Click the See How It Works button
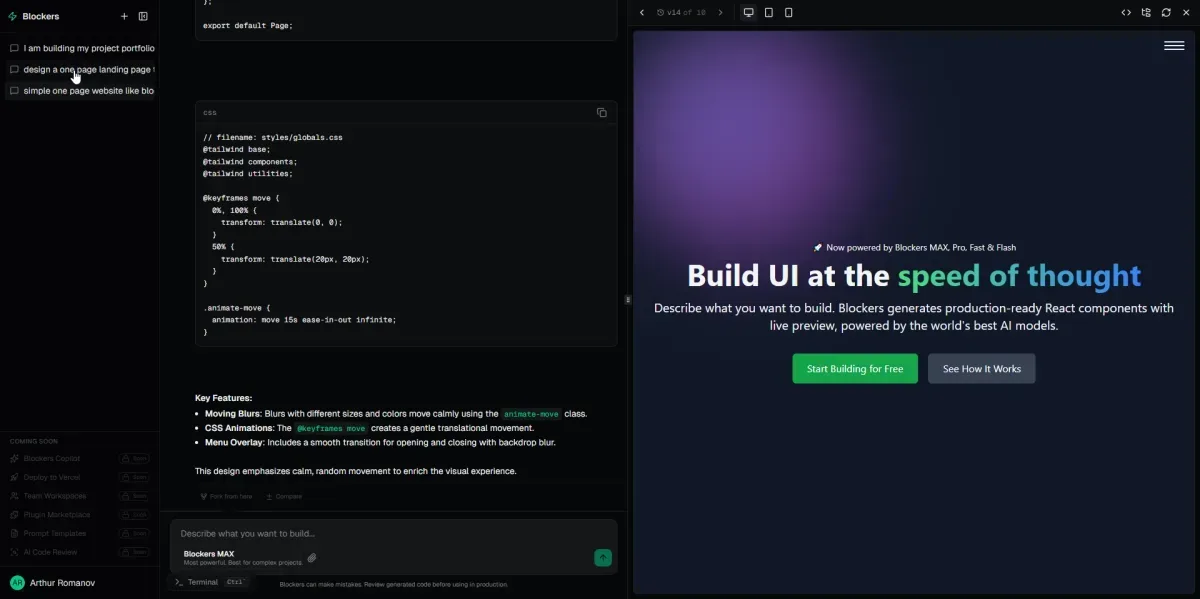This screenshot has width=1200, height=599. coord(981,369)
